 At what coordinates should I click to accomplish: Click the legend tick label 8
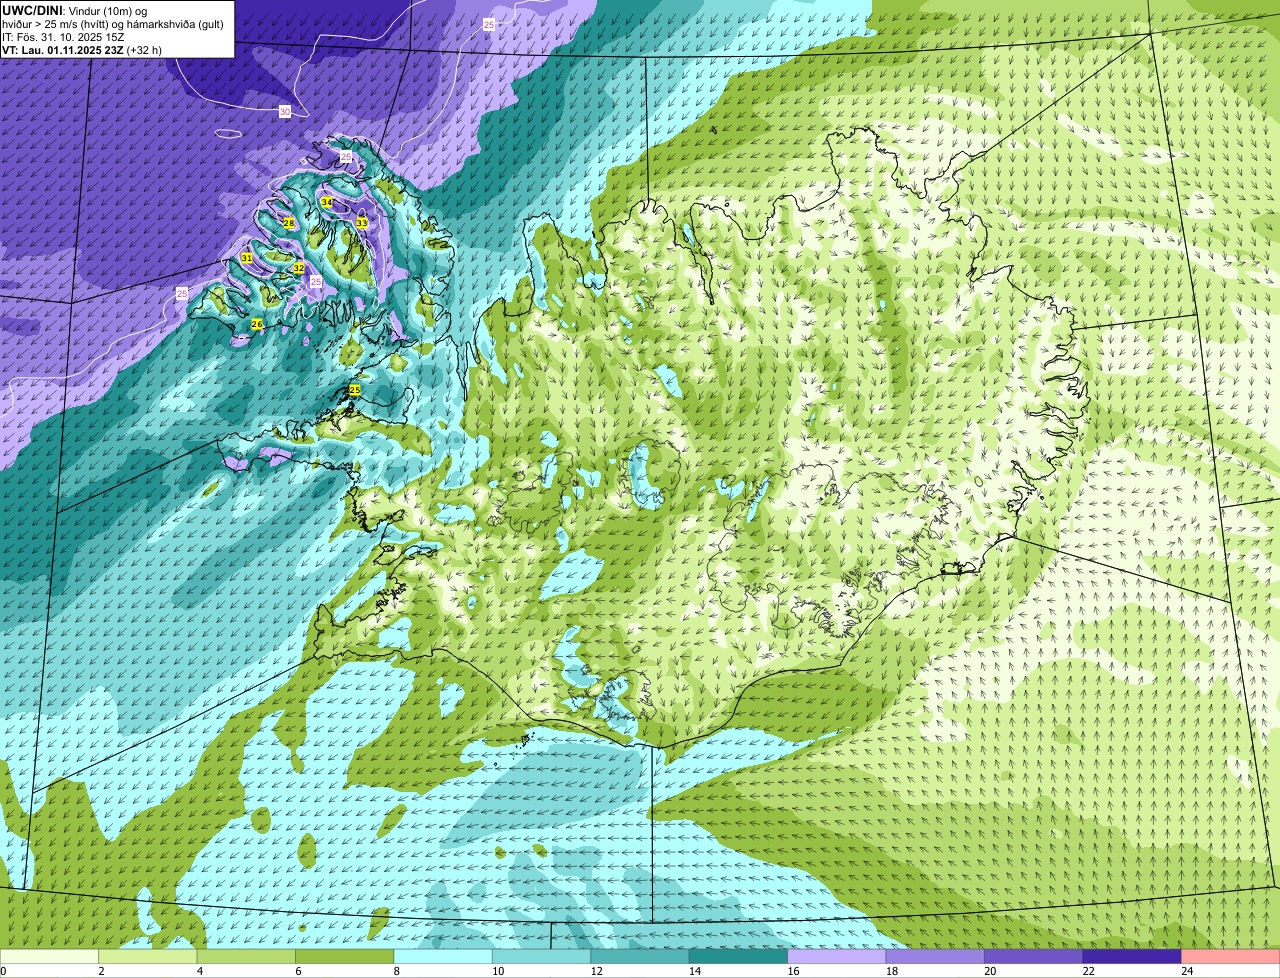(397, 971)
